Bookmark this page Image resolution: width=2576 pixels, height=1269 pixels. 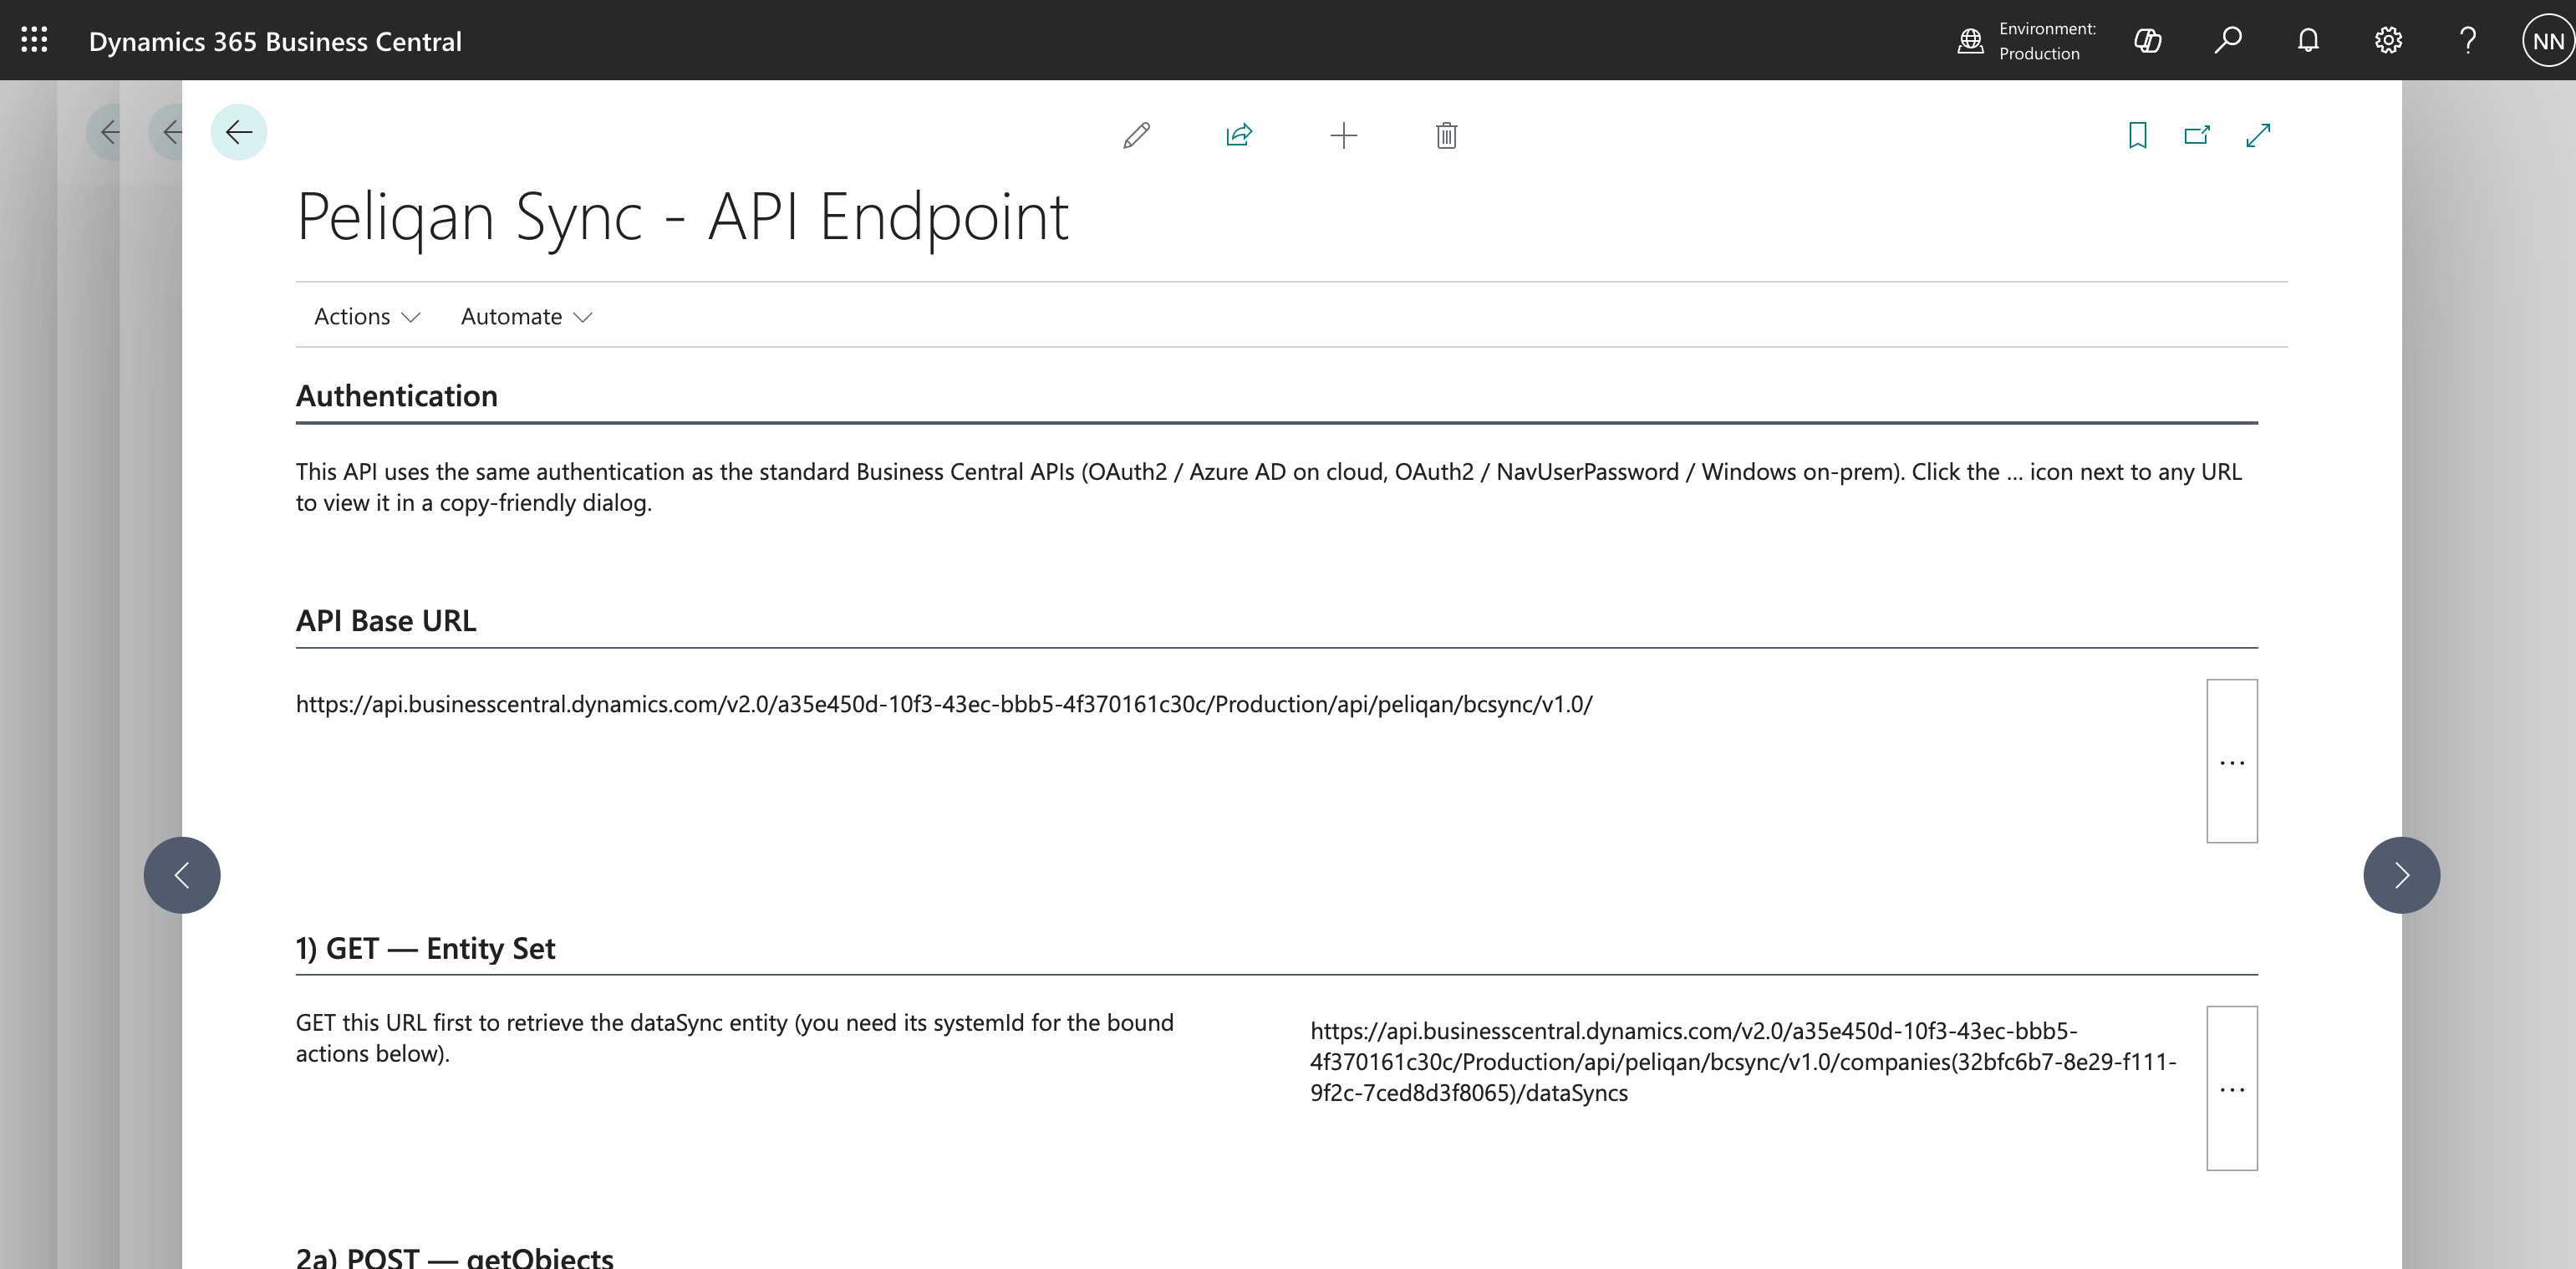(x=2137, y=135)
